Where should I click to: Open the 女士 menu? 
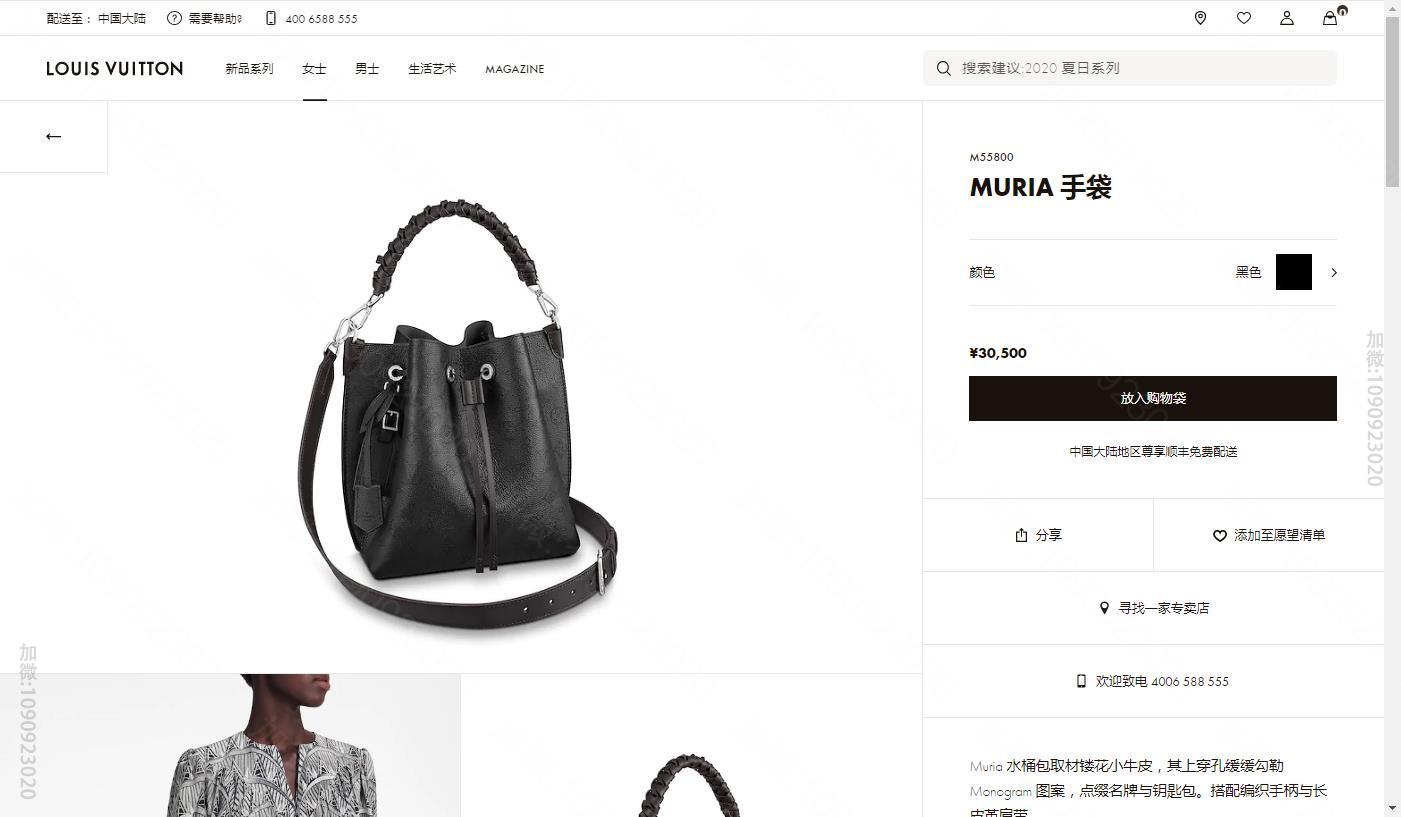[x=314, y=69]
